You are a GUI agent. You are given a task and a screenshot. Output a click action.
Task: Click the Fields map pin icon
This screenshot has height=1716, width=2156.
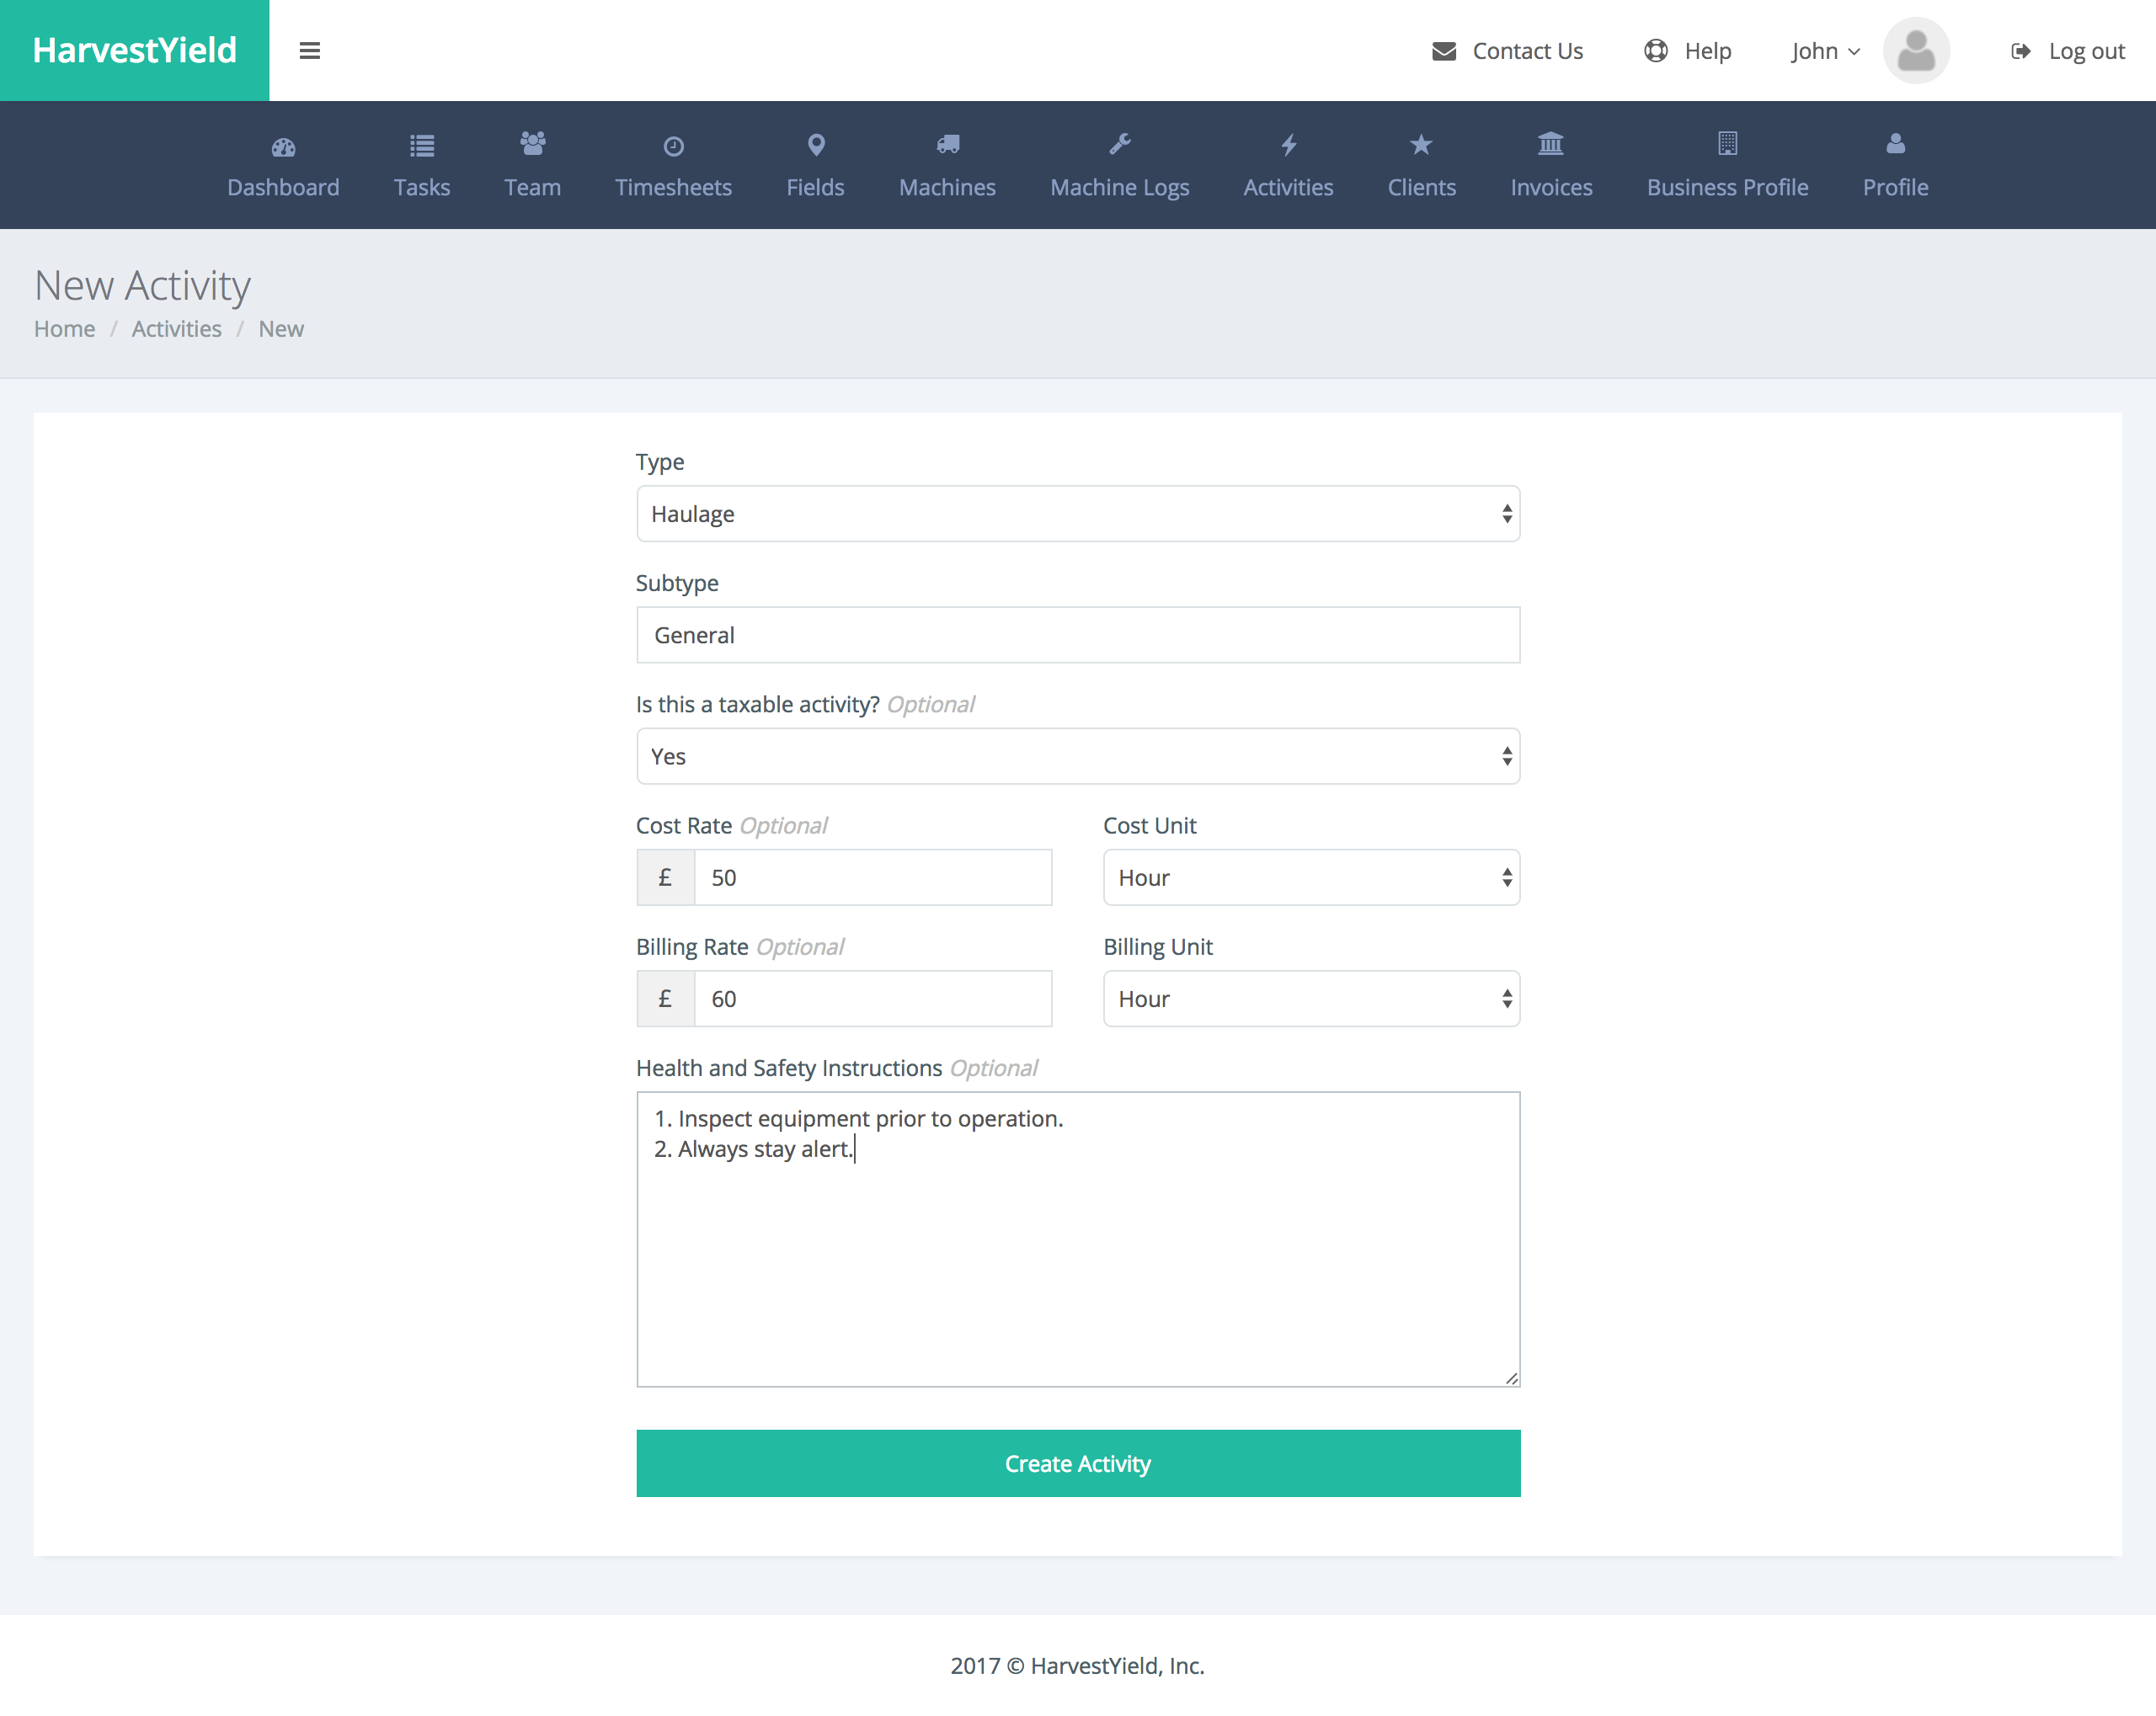(x=816, y=145)
